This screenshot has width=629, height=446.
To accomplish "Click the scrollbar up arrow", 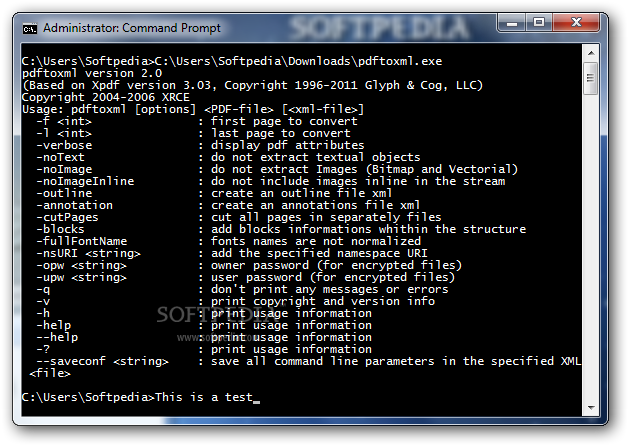I will (x=590, y=53).
